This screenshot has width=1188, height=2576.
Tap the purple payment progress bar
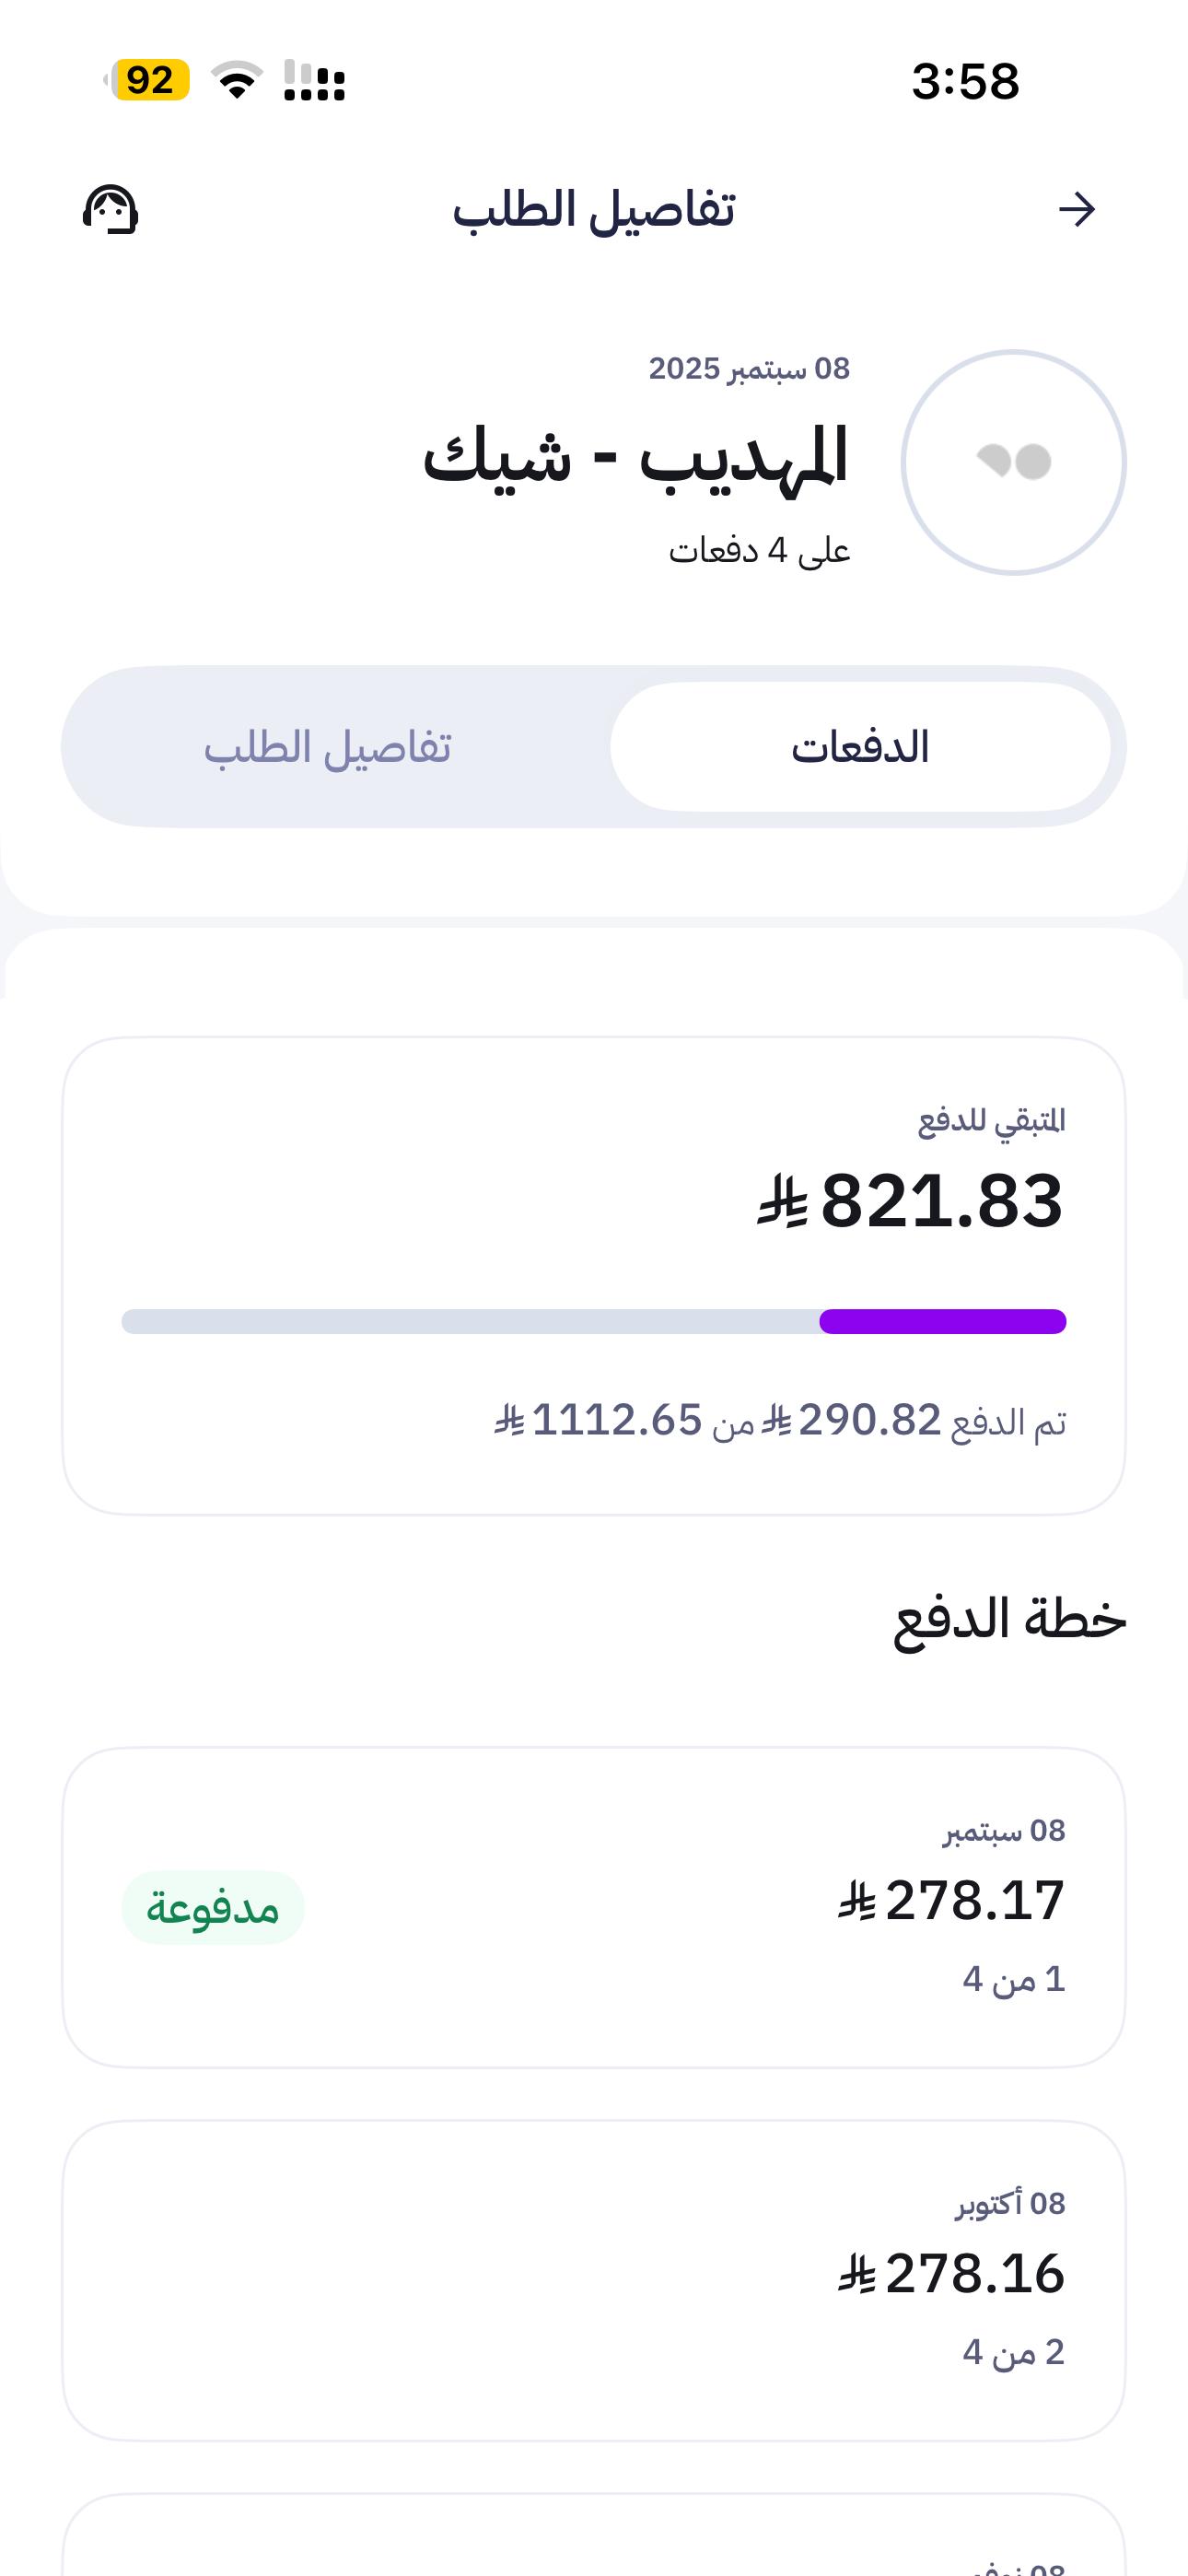click(942, 1321)
